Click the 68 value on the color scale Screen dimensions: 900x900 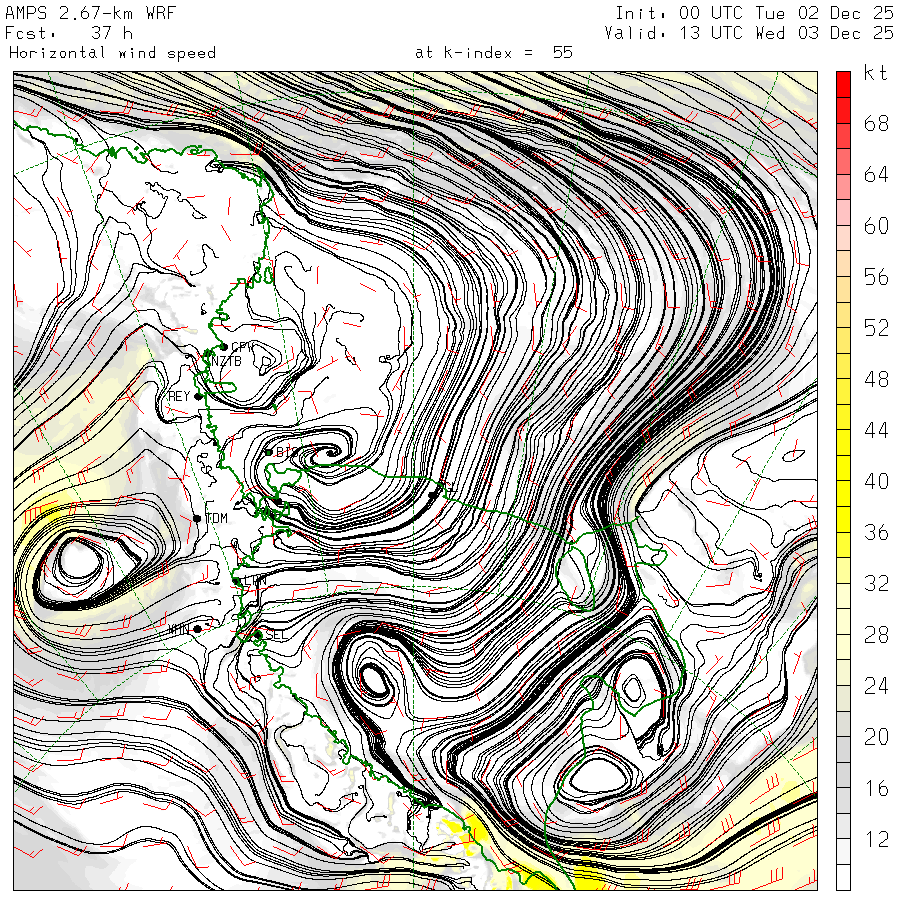tap(876, 123)
